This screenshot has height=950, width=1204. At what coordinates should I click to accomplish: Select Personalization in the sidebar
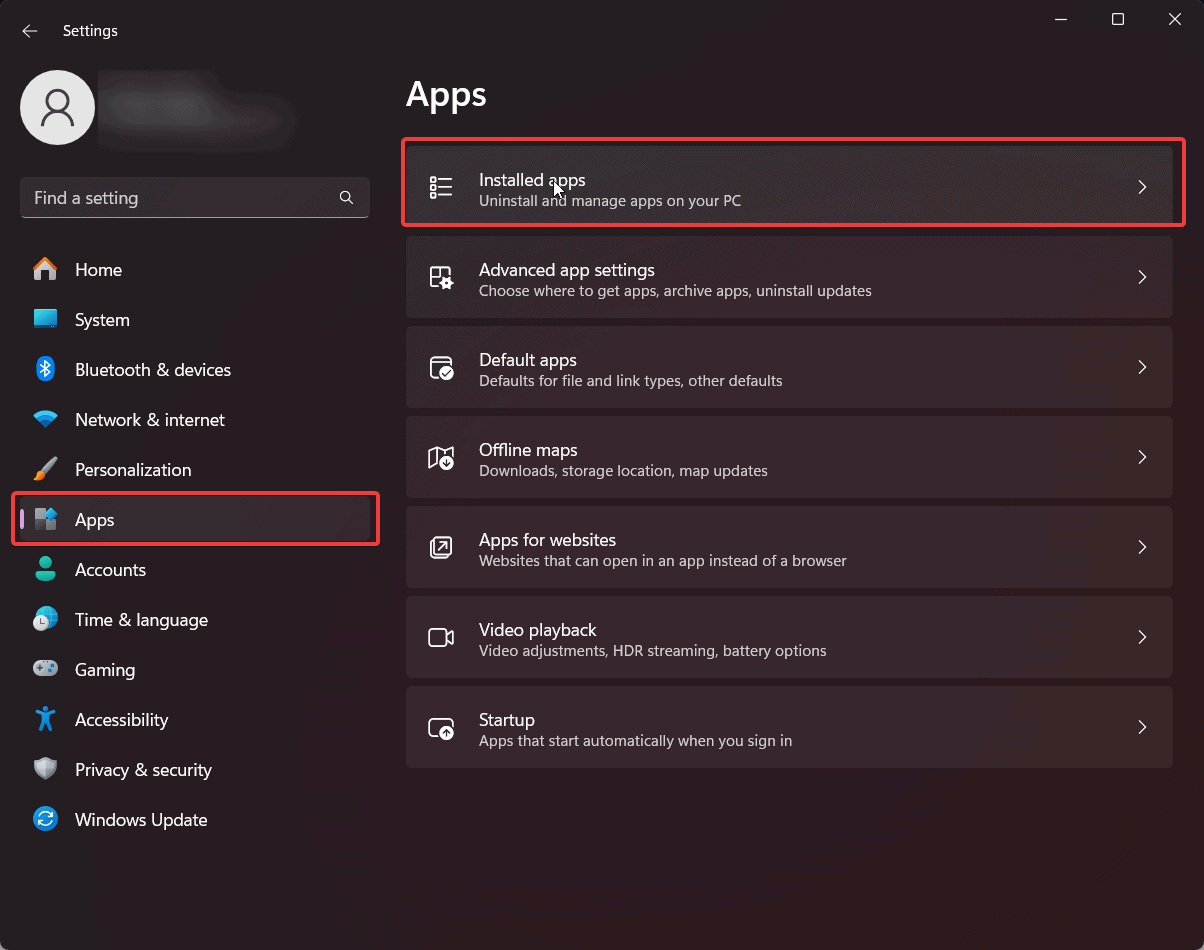click(x=133, y=469)
